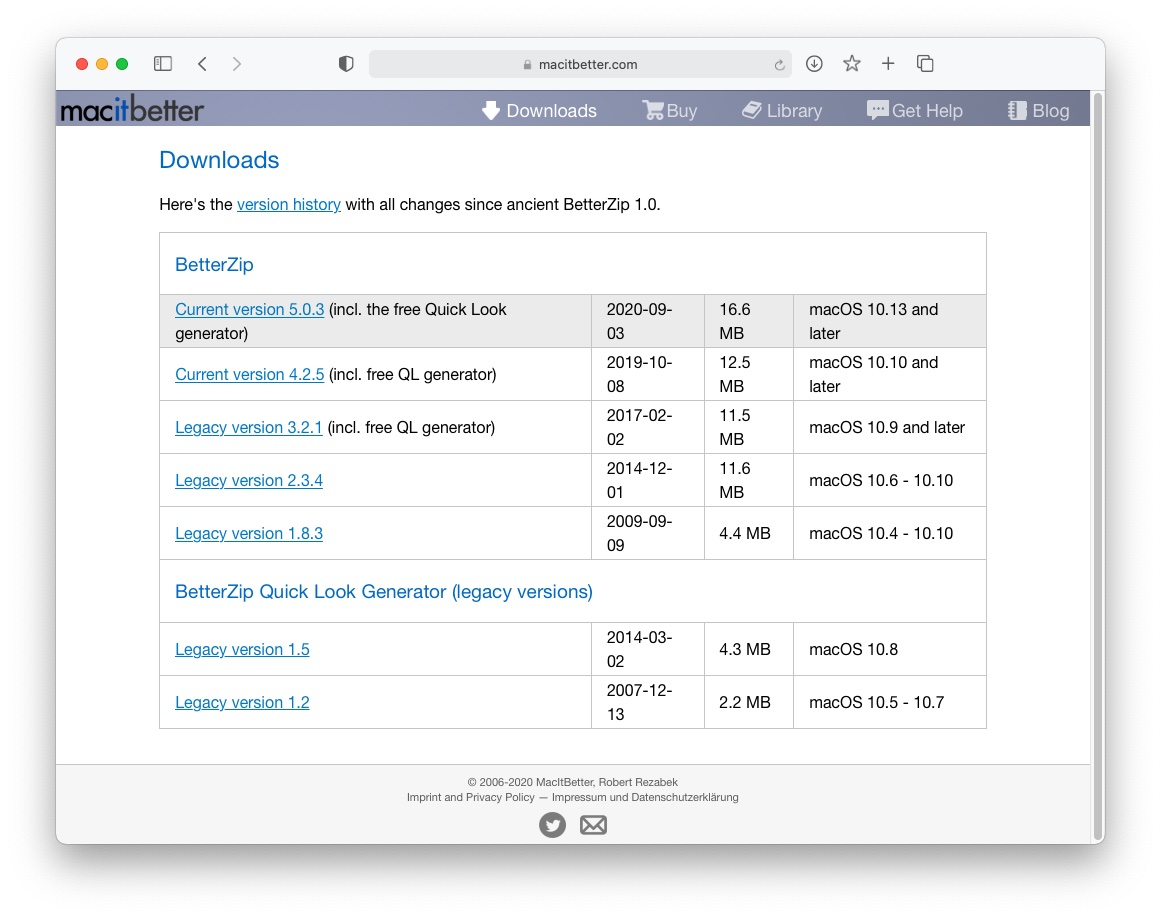1161x918 pixels.
Task: Bookmark page using the star icon
Action: [x=851, y=64]
